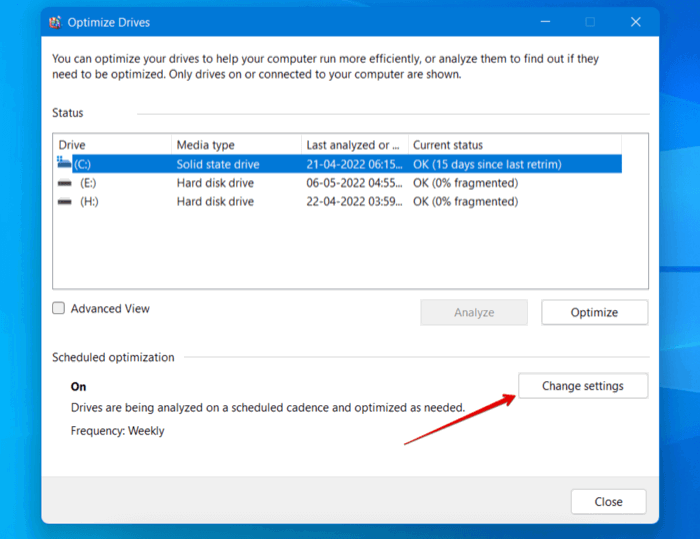Open Change settings for scheduled optimization
Viewport: 700px width, 539px height.
pyautogui.click(x=583, y=385)
